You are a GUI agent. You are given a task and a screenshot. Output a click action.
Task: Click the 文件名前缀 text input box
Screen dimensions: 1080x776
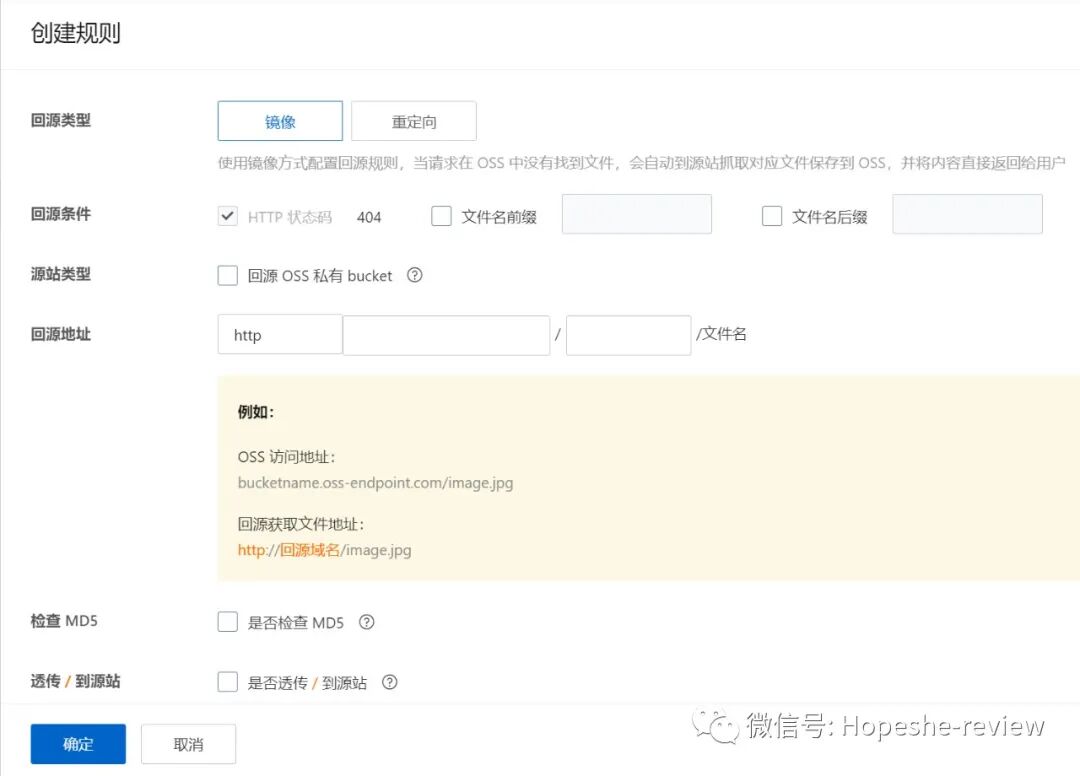636,214
